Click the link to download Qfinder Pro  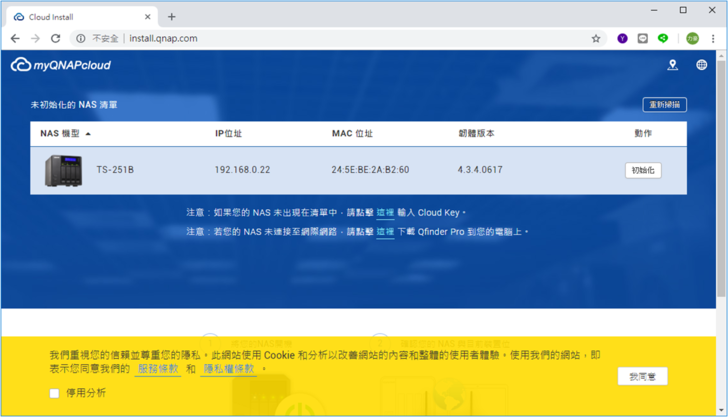(385, 232)
